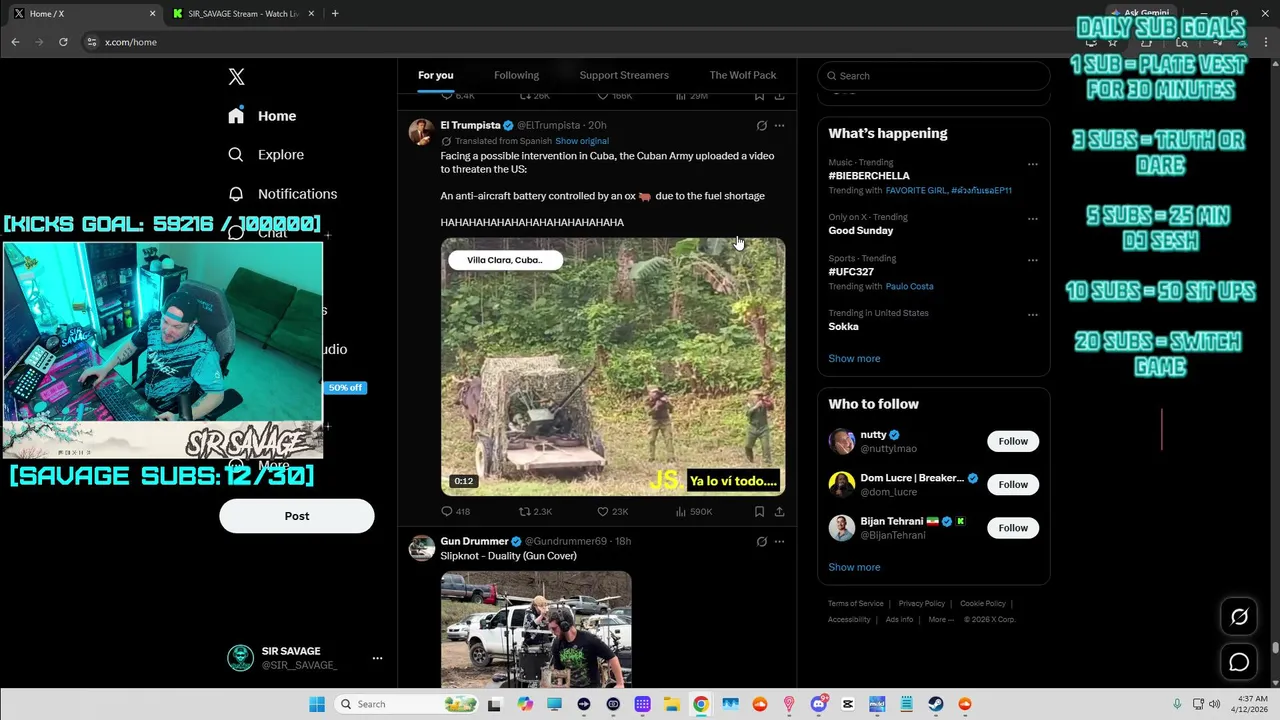The image size is (1280, 720).
Task: Open Terms of Service link
Action: coord(856,603)
